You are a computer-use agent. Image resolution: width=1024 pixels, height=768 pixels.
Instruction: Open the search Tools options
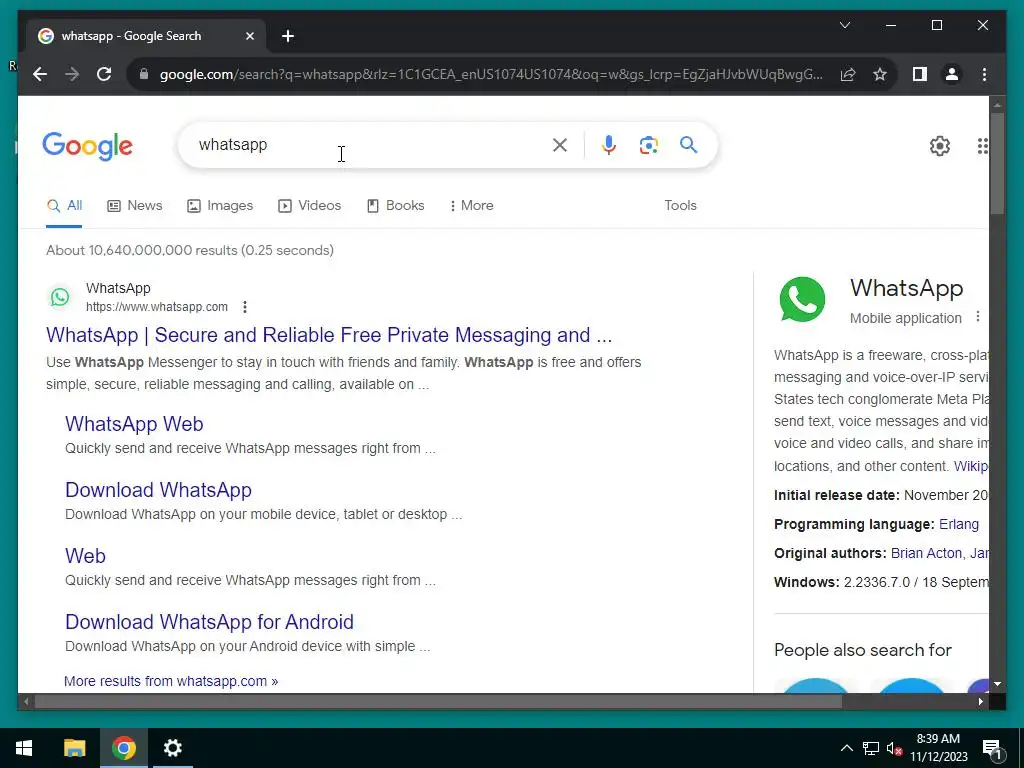pyautogui.click(x=680, y=206)
